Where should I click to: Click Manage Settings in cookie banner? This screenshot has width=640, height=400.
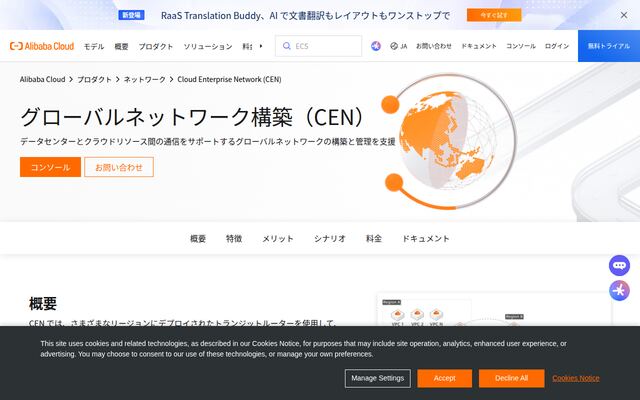(378, 378)
